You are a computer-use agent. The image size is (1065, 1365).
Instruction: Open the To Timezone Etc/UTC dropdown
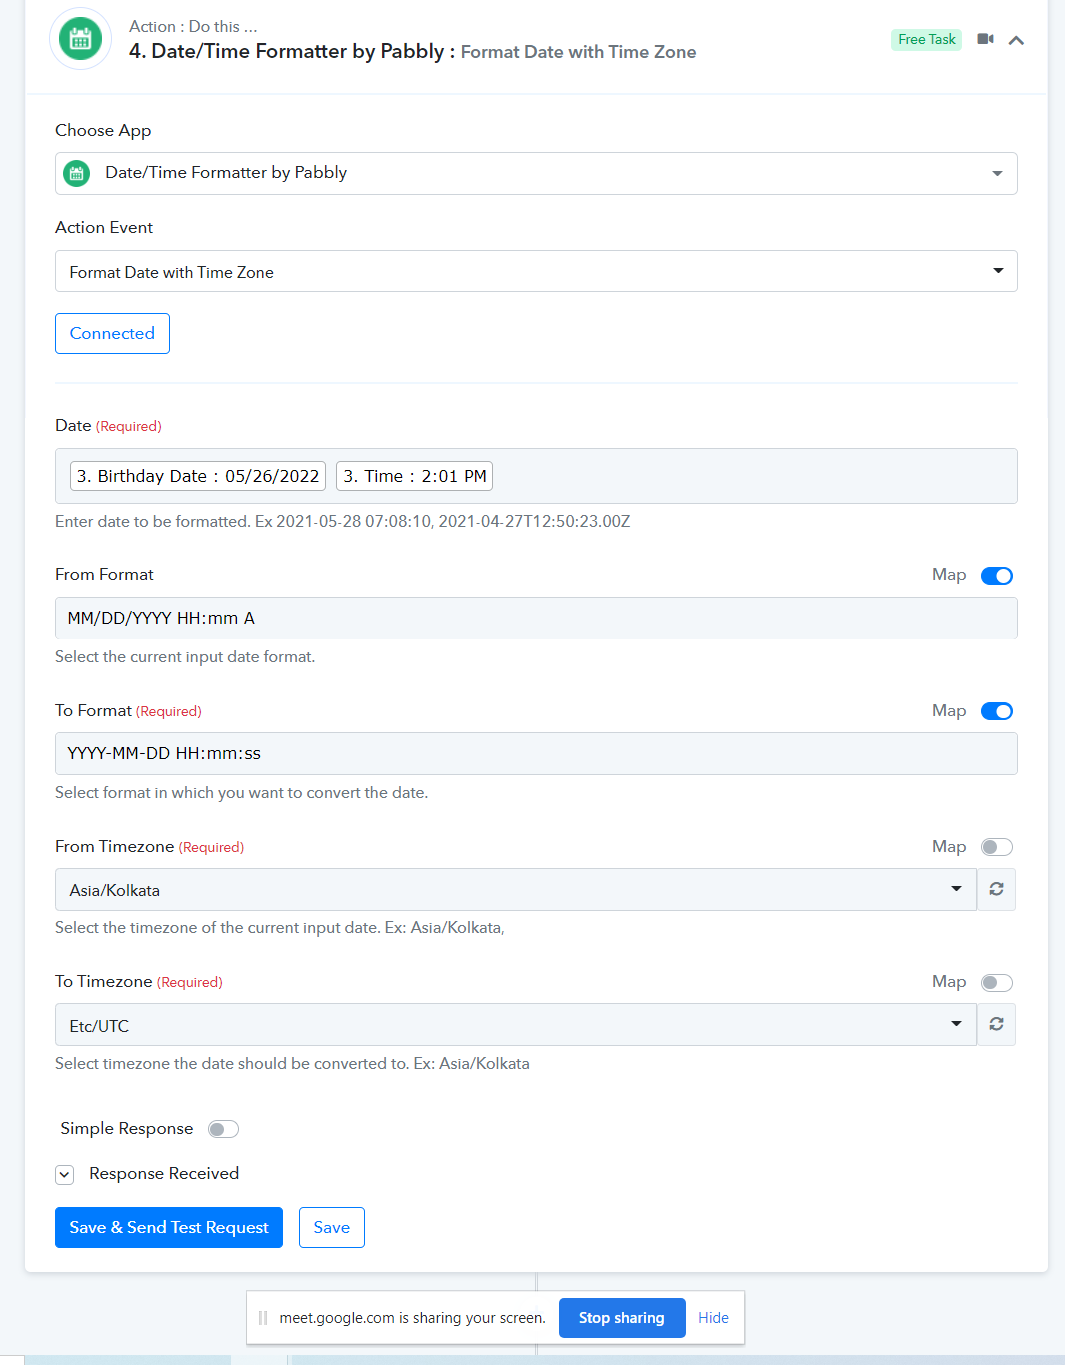pos(516,1025)
